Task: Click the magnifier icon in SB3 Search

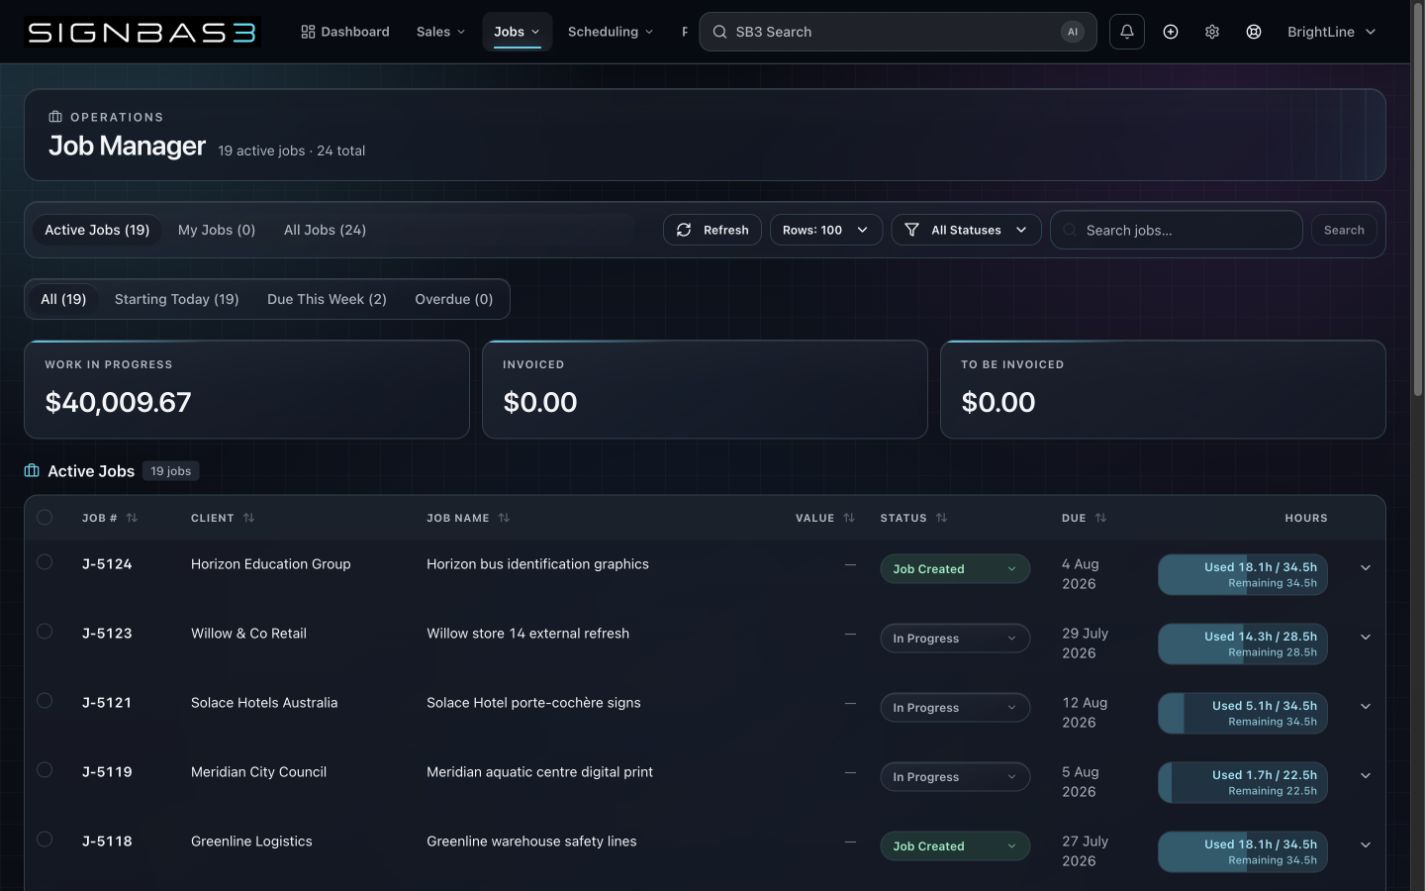Action: click(x=719, y=32)
